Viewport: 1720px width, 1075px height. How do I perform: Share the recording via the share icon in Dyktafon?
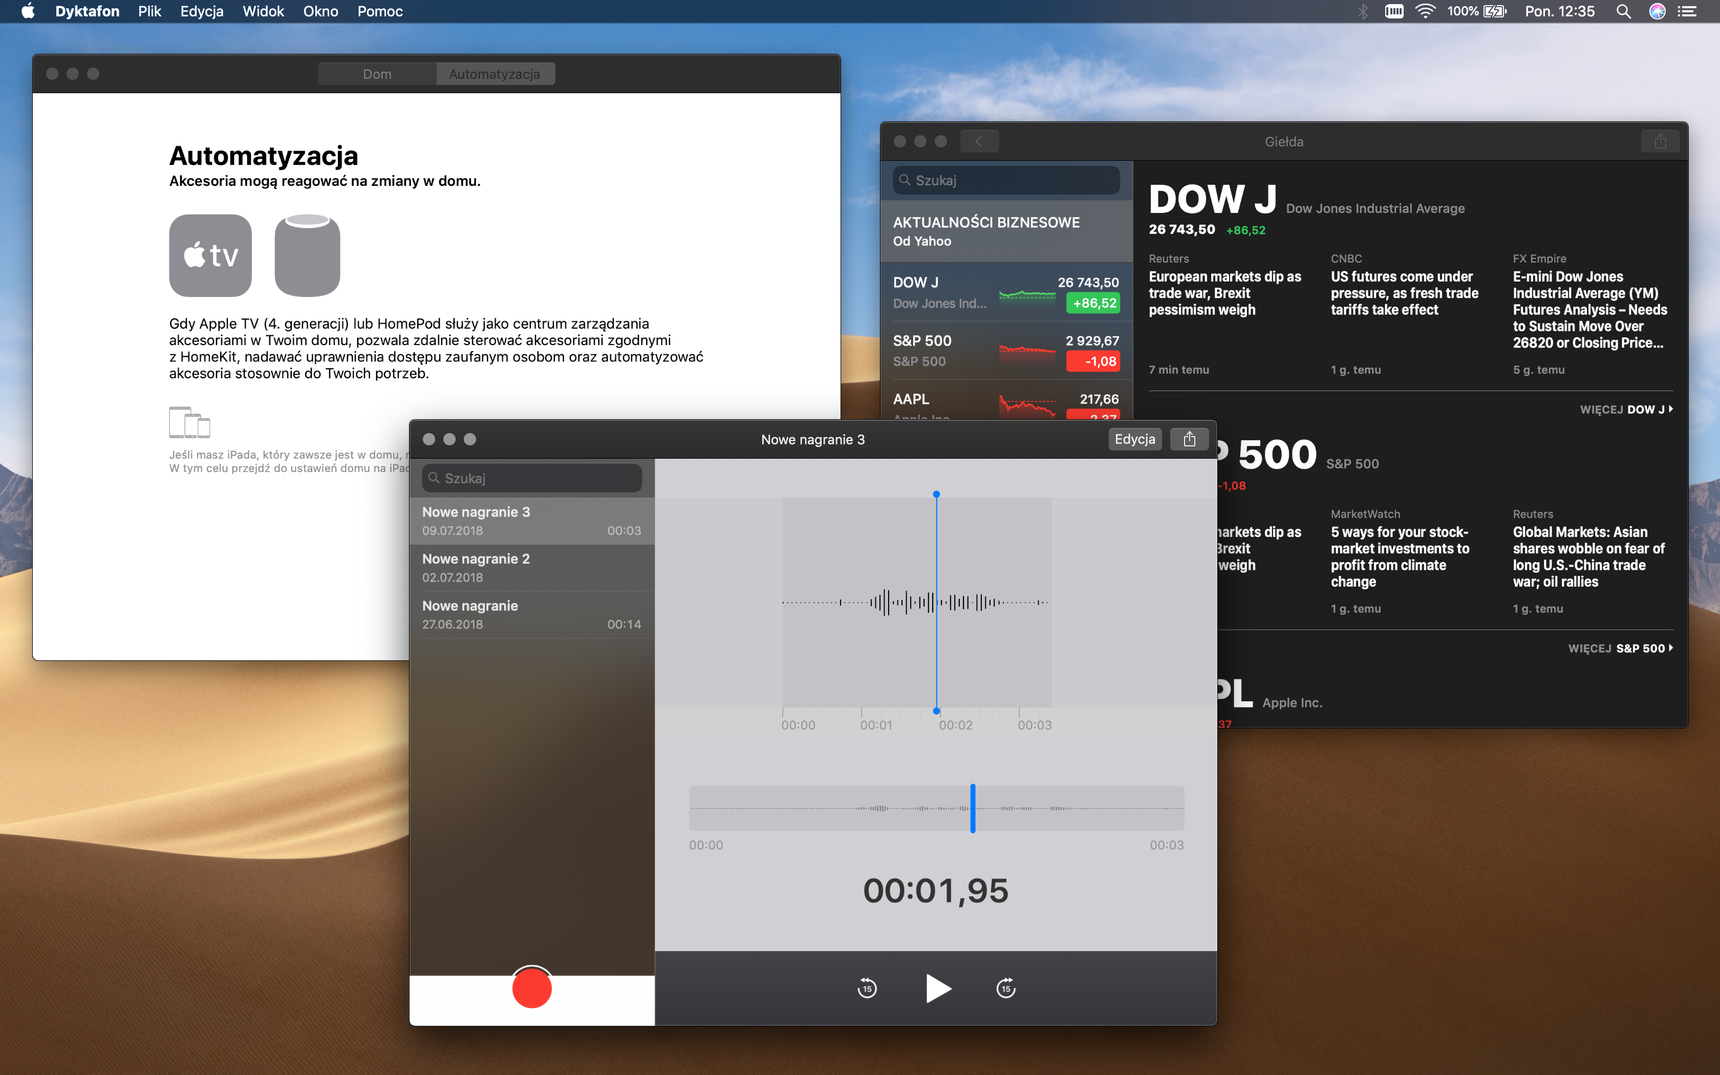[1189, 439]
